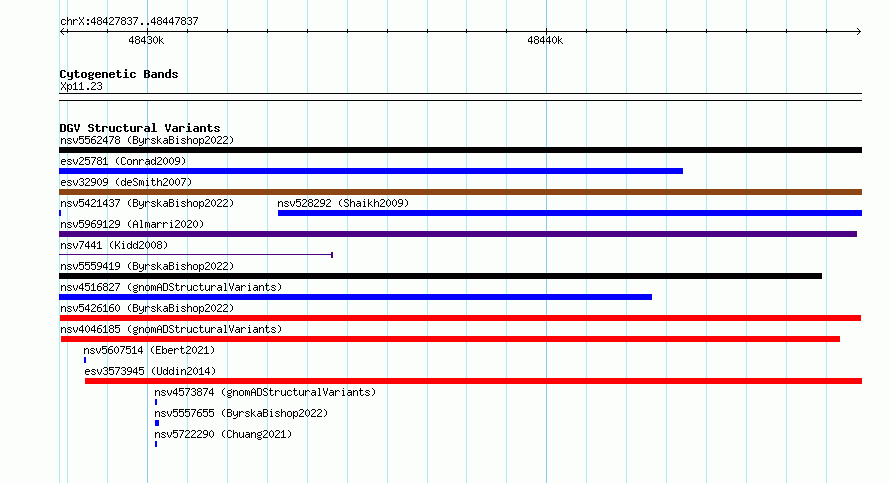Open nsv4516827 (gnomADStructuralVariants) label
The height and width of the screenshot is (483, 890).
(x=171, y=287)
